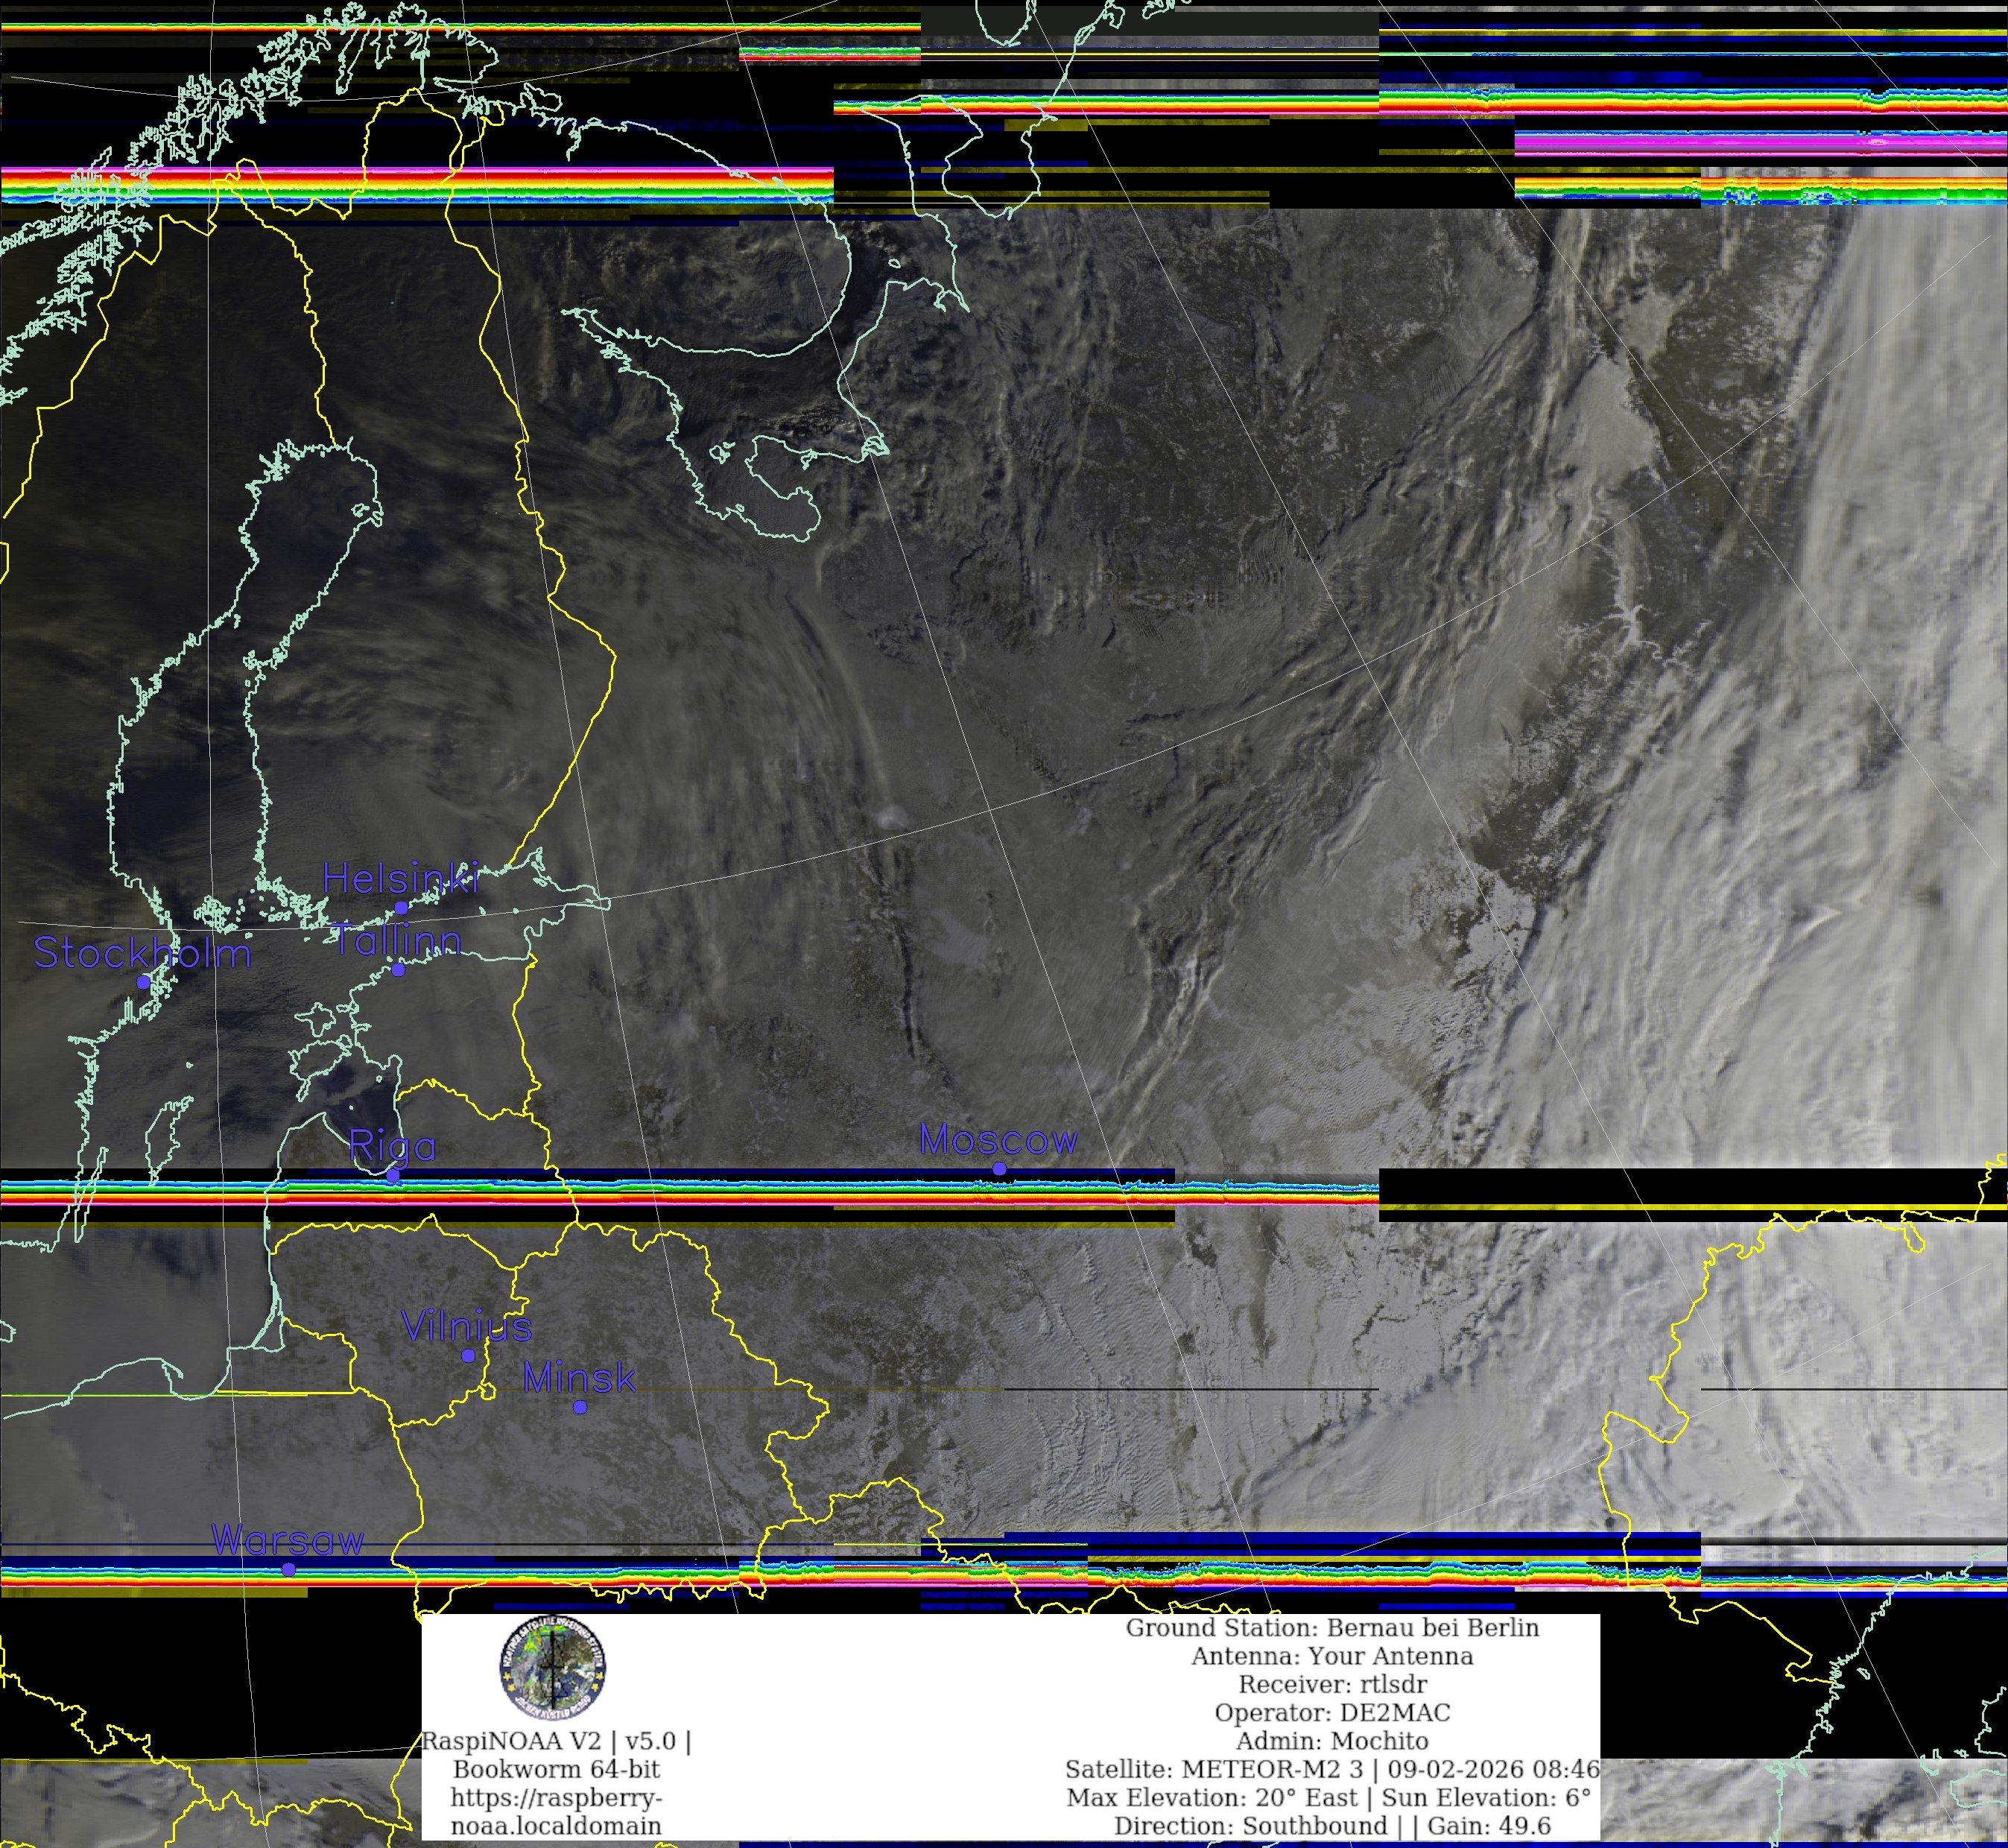The image size is (2008, 1848).
Task: Click the Satellite METEOR-M2 3 info line
Action: (x=1332, y=1769)
